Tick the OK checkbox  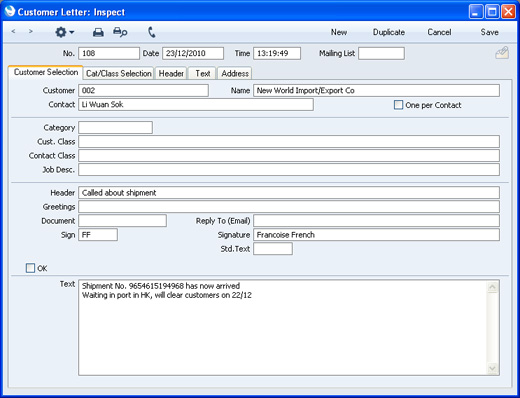click(x=30, y=268)
